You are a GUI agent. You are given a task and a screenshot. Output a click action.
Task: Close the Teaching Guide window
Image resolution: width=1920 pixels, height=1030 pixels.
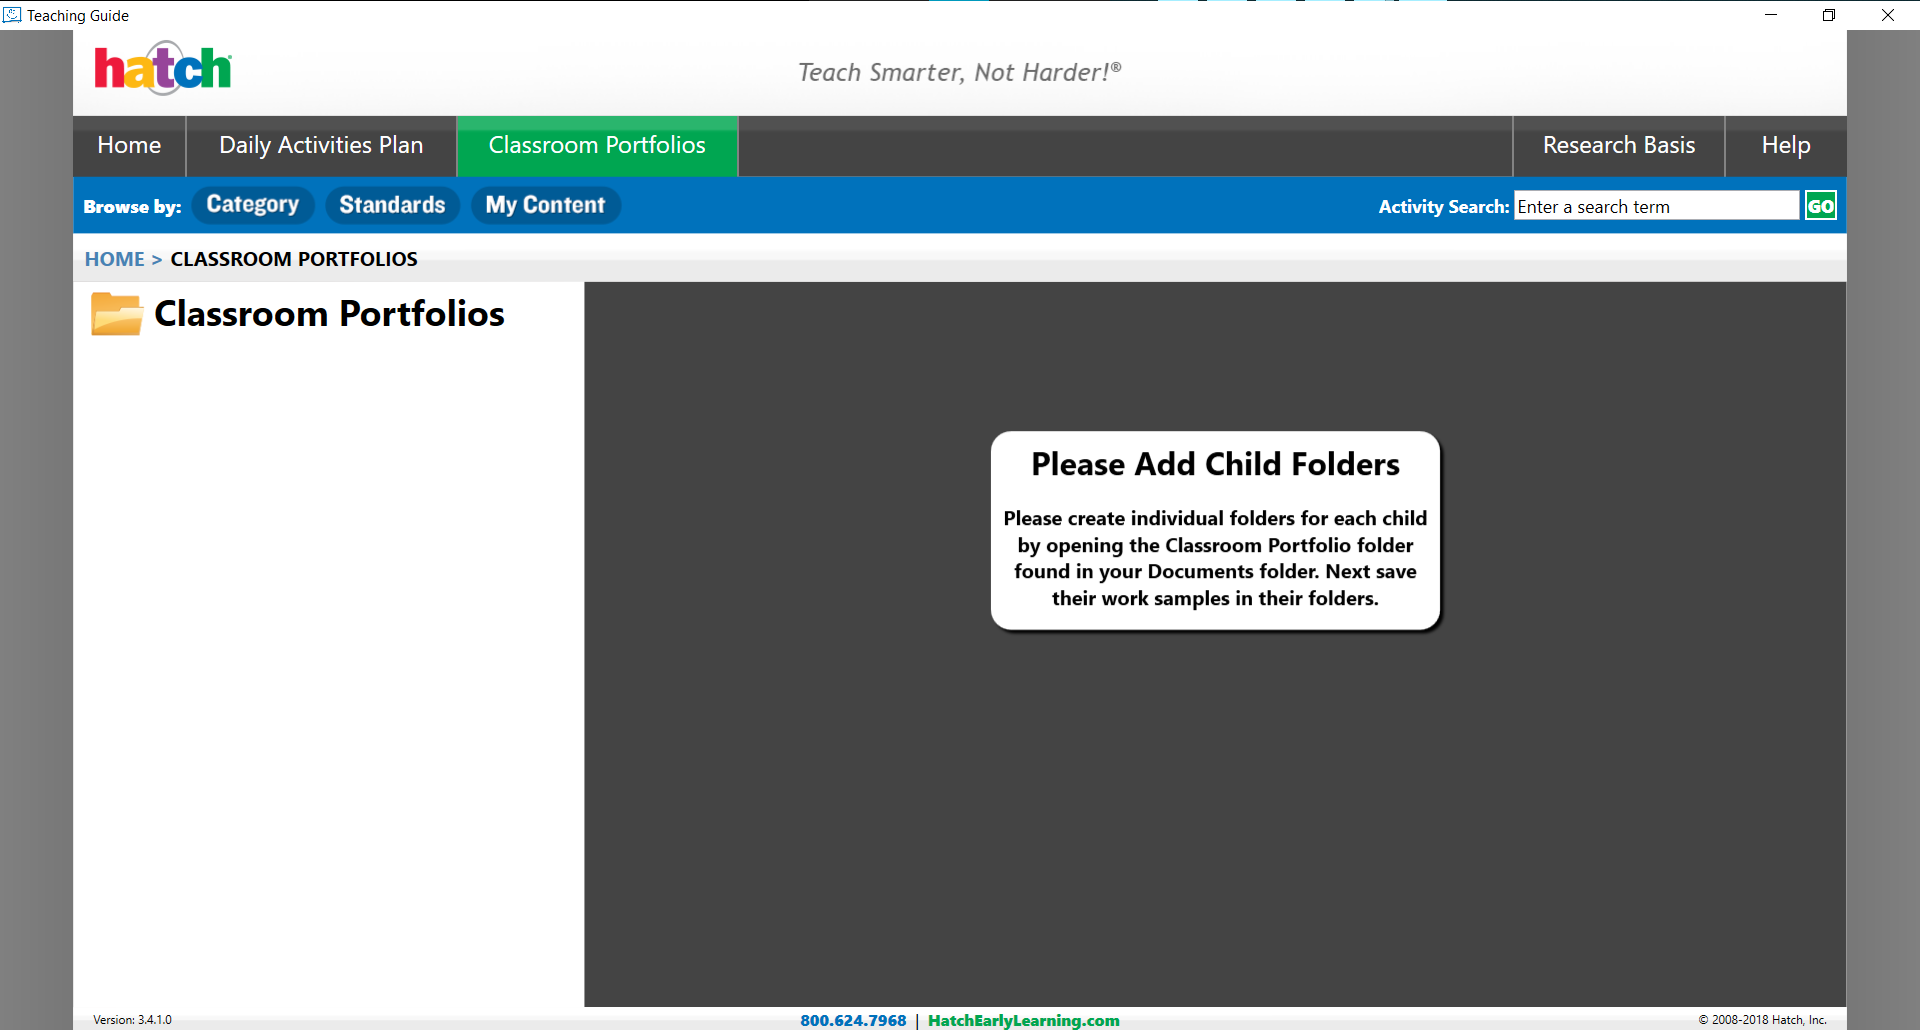click(1887, 15)
